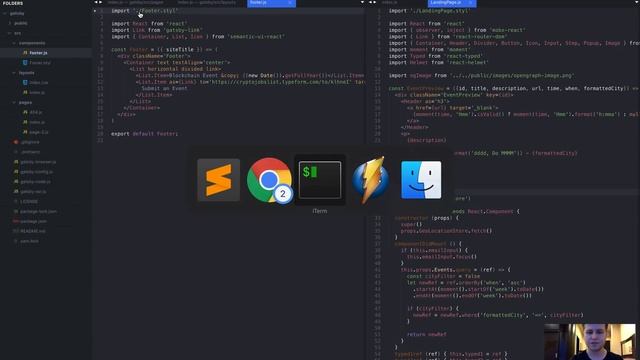Collapse the src folder
Screen dimensions: 640x360
pyautogui.click(x=10, y=33)
